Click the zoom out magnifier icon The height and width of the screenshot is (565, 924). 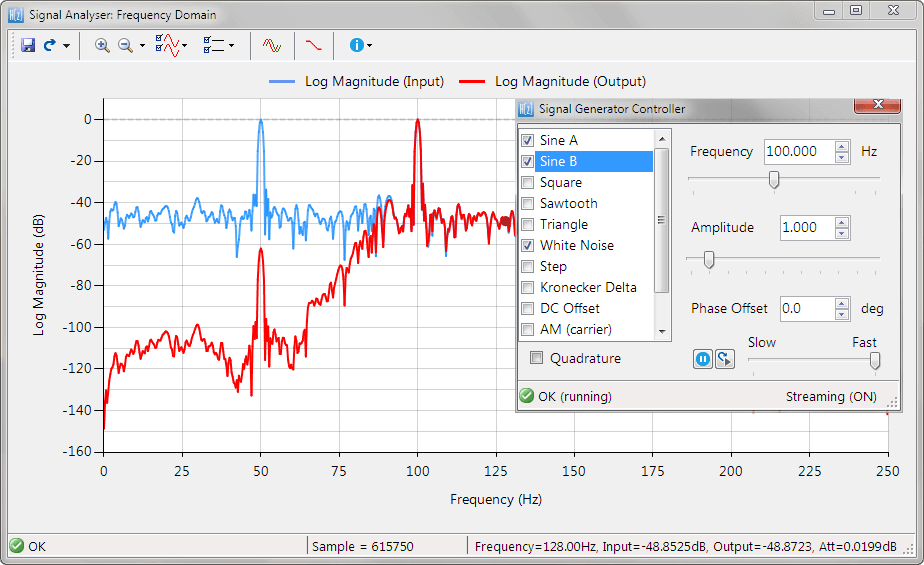tap(126, 45)
